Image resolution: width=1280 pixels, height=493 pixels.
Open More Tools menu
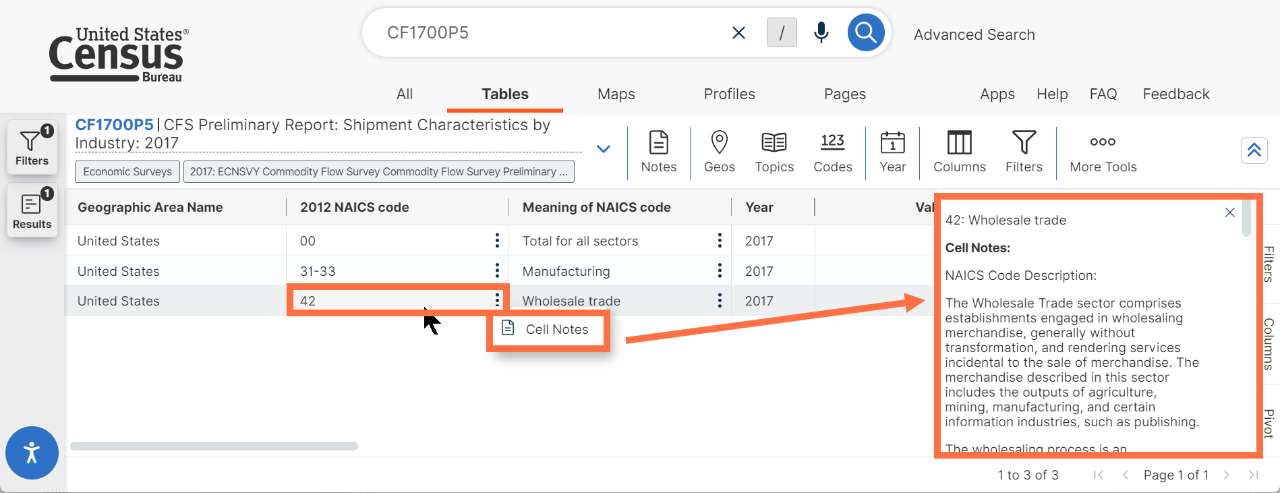(x=1103, y=151)
